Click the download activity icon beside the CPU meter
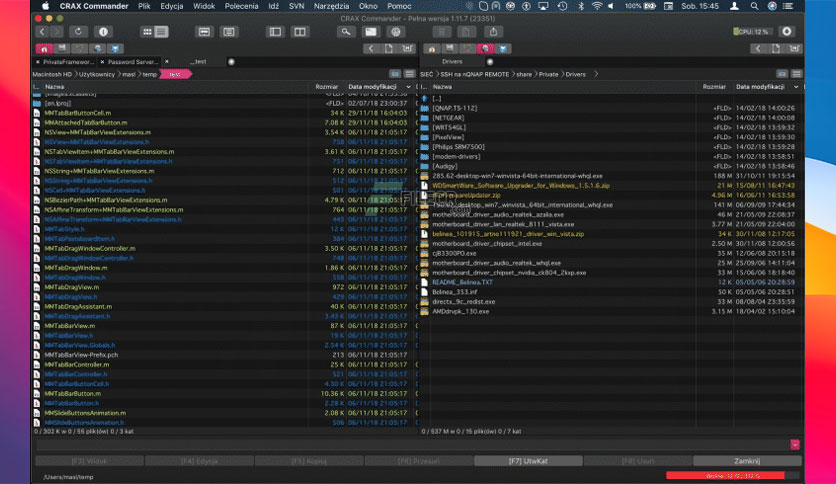 (x=787, y=32)
